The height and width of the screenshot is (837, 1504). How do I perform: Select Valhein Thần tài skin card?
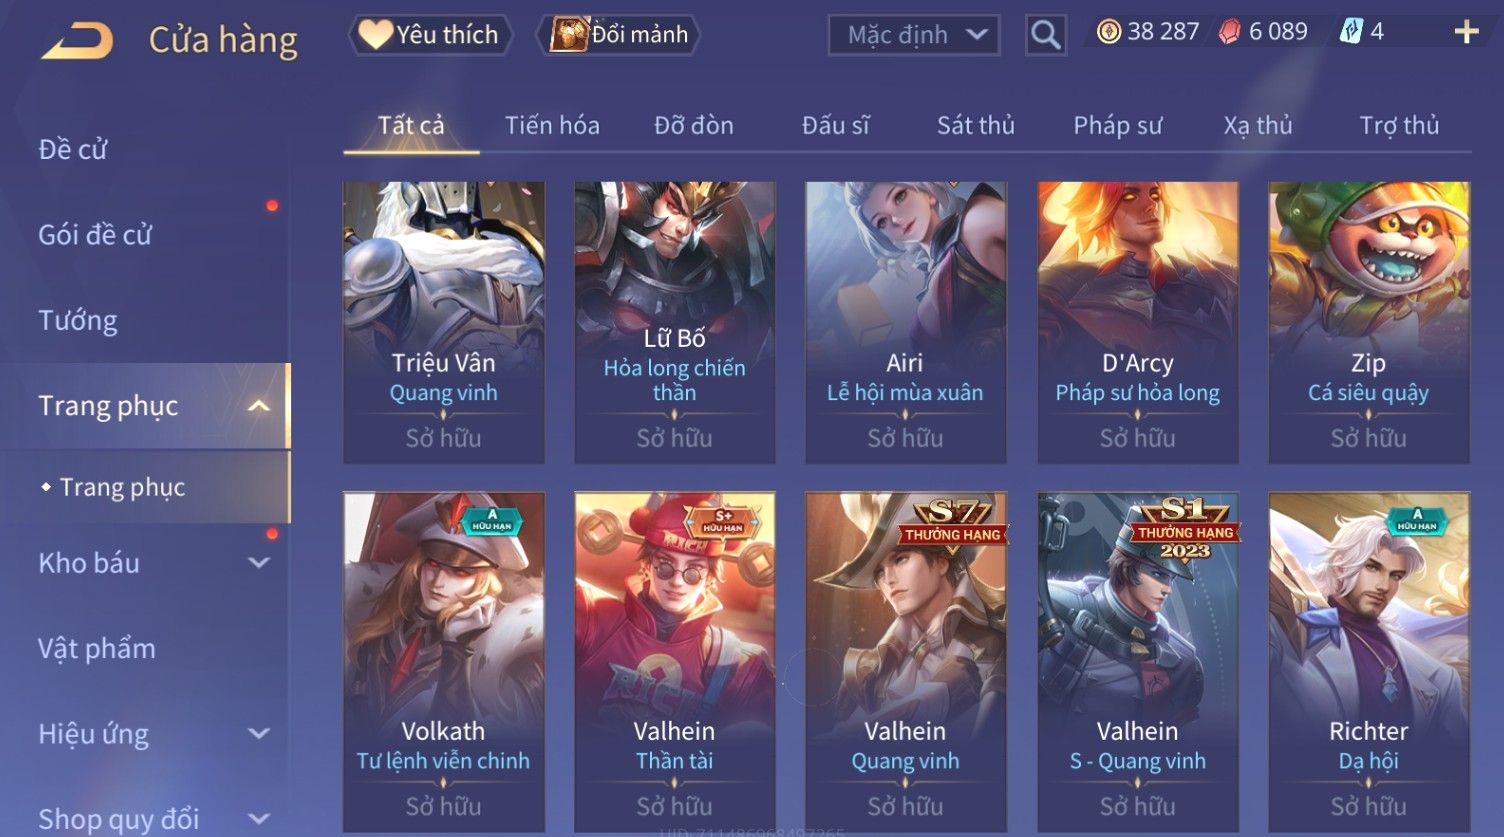click(x=675, y=662)
